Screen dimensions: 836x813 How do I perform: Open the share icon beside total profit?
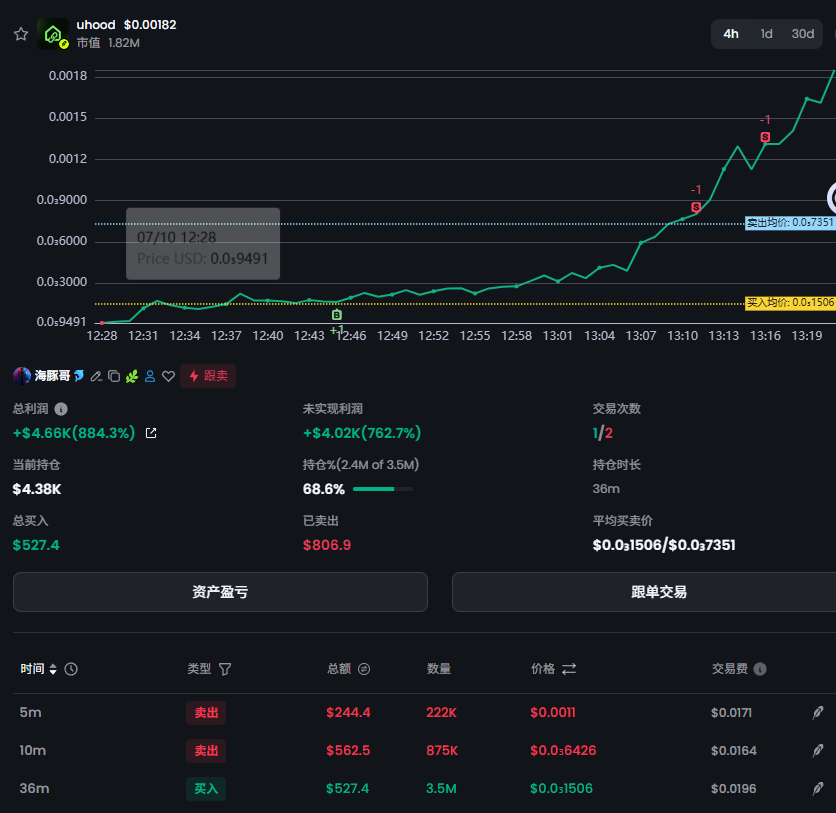click(x=151, y=433)
